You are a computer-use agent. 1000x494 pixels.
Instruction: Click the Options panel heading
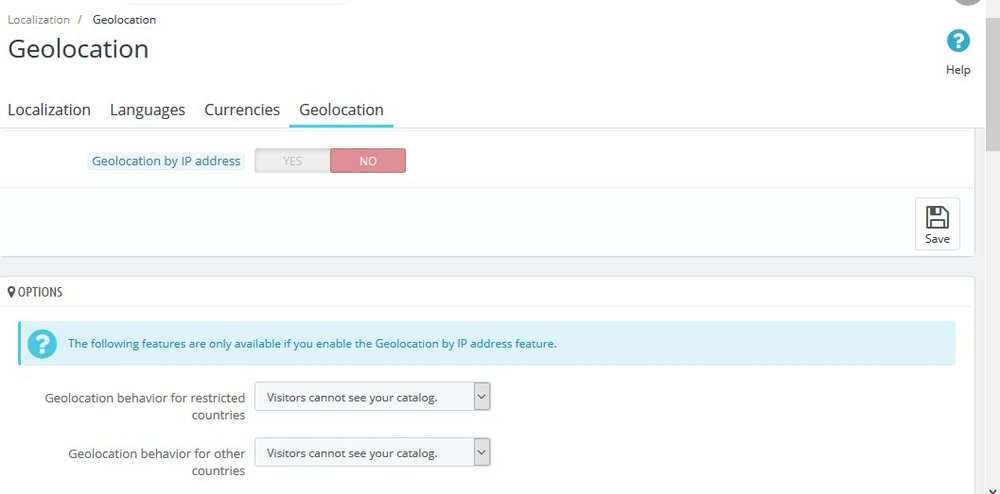point(40,292)
